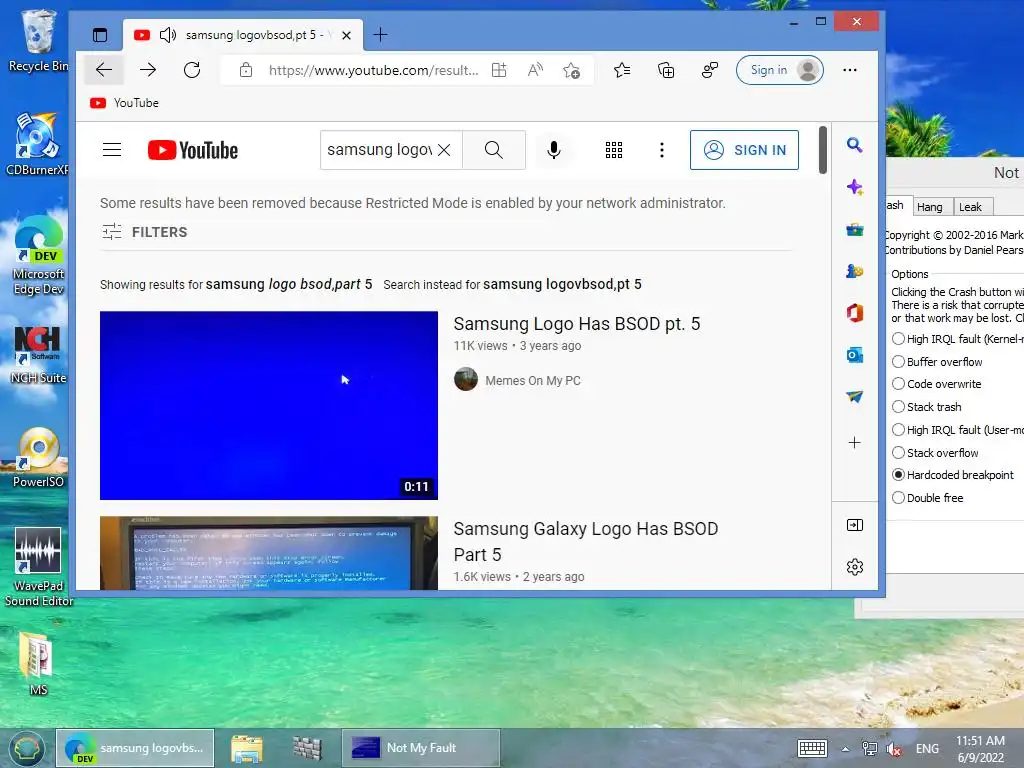
Task: Open Edge sidebar settings gear
Action: (854, 567)
